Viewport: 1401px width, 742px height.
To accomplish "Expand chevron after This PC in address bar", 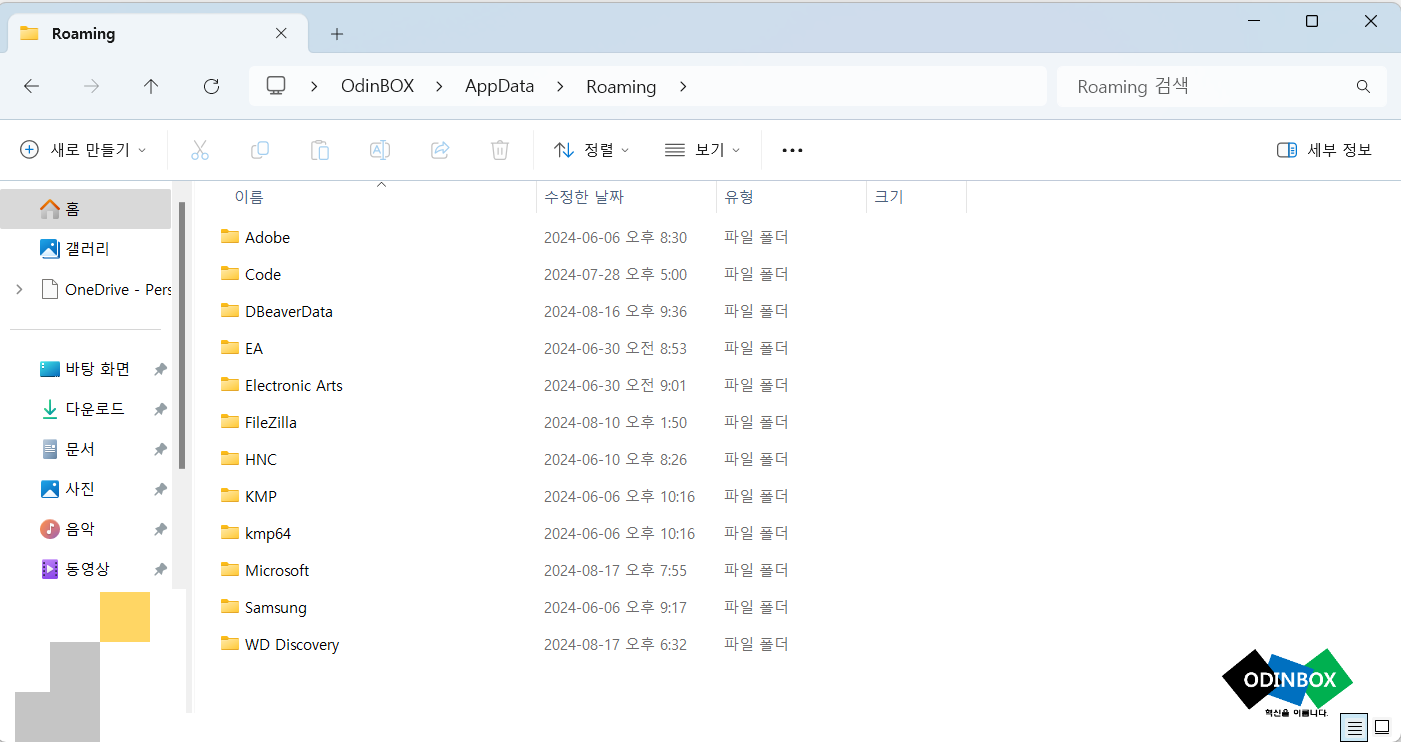I will 315,87.
